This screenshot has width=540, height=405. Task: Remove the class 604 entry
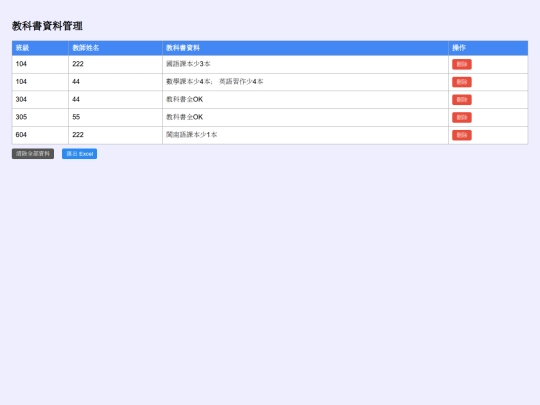tap(461, 135)
